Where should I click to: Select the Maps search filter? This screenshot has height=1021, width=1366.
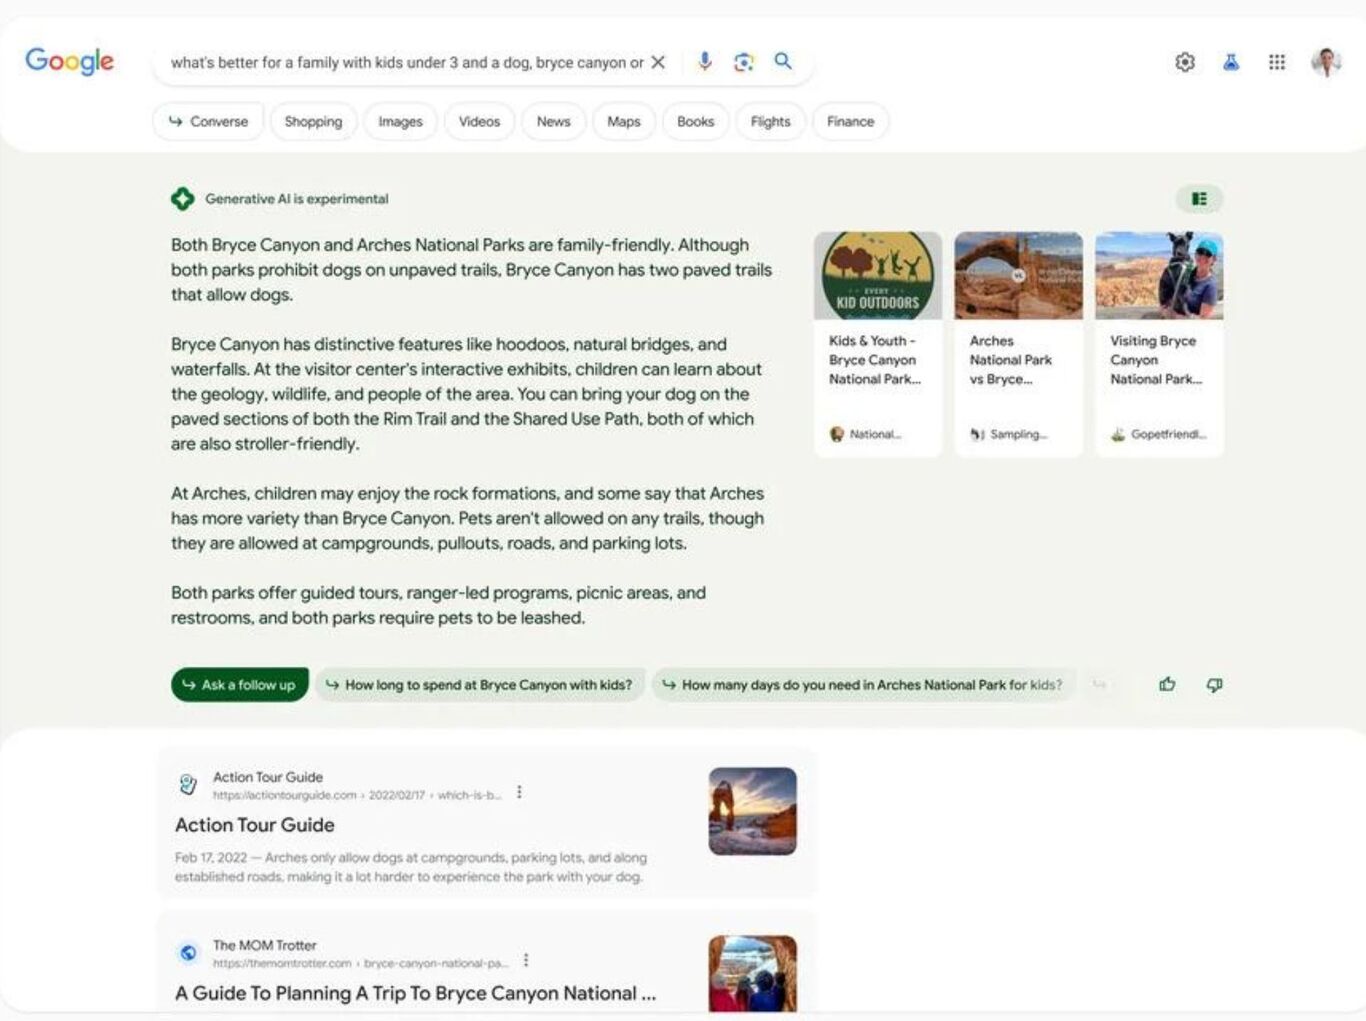623,122
